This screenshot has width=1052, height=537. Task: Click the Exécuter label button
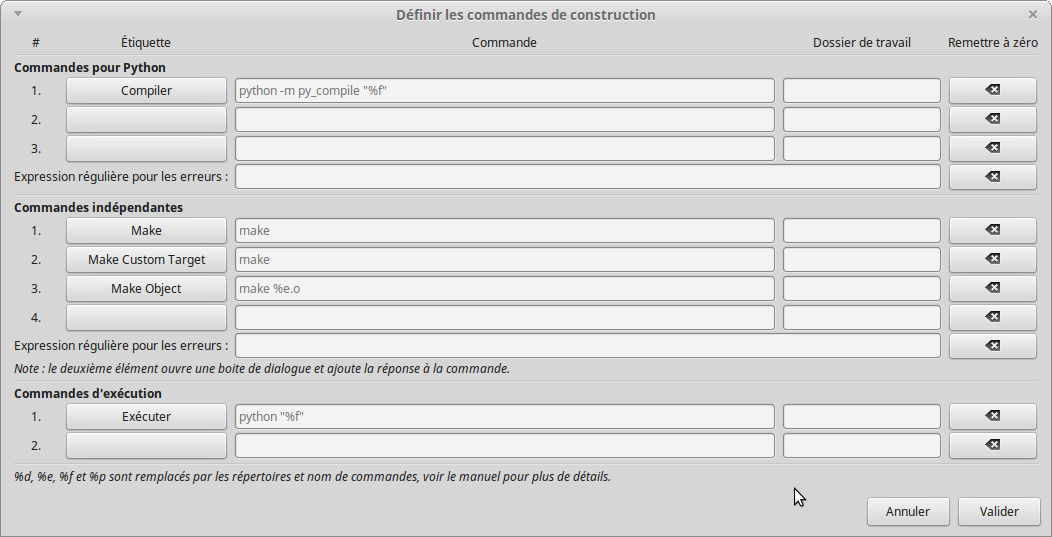click(146, 416)
